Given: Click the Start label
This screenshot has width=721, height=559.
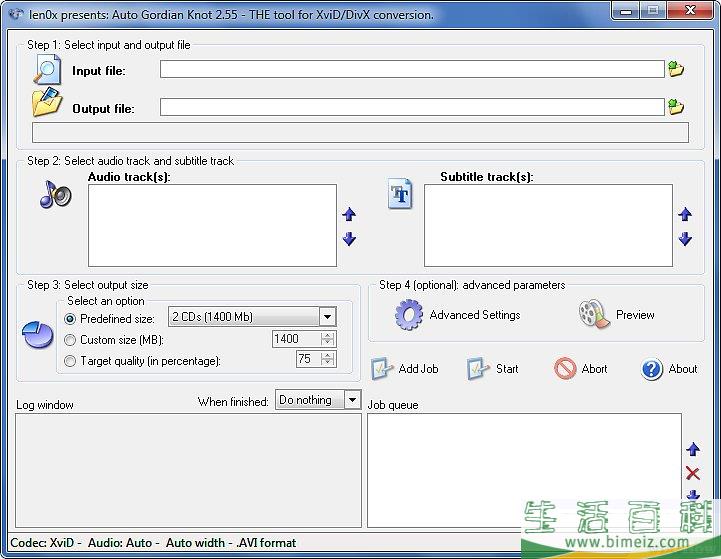Looking at the screenshot, I should coord(507,369).
